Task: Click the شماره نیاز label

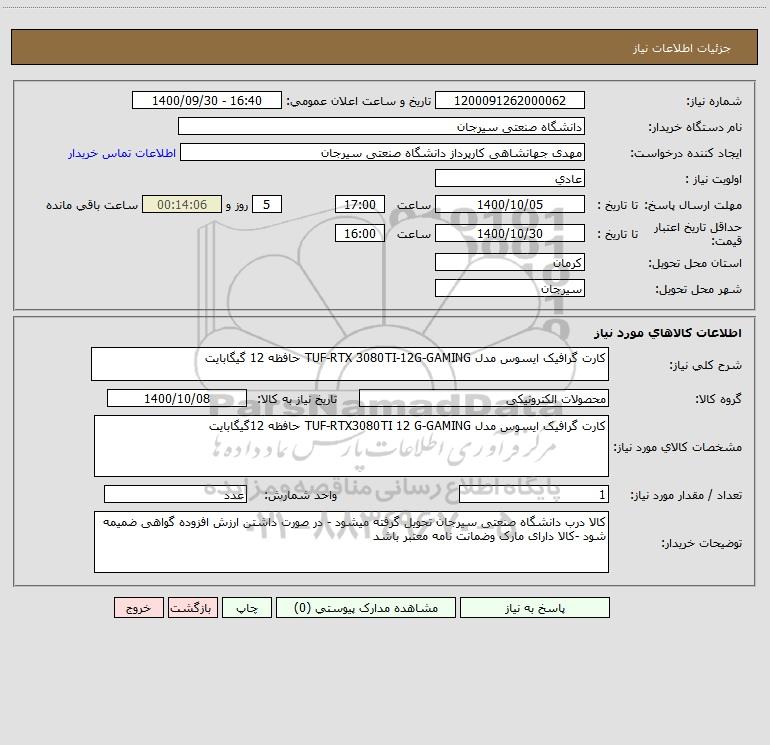Action: (x=714, y=102)
